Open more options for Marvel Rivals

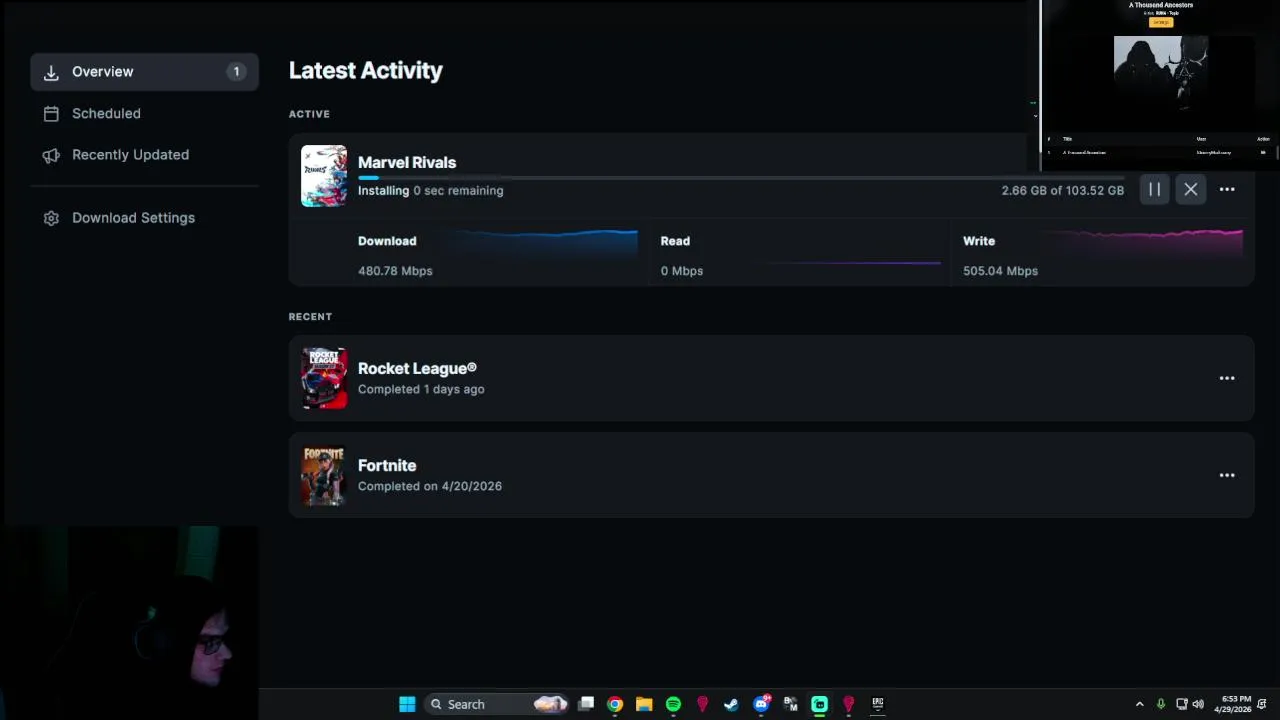click(x=1227, y=189)
